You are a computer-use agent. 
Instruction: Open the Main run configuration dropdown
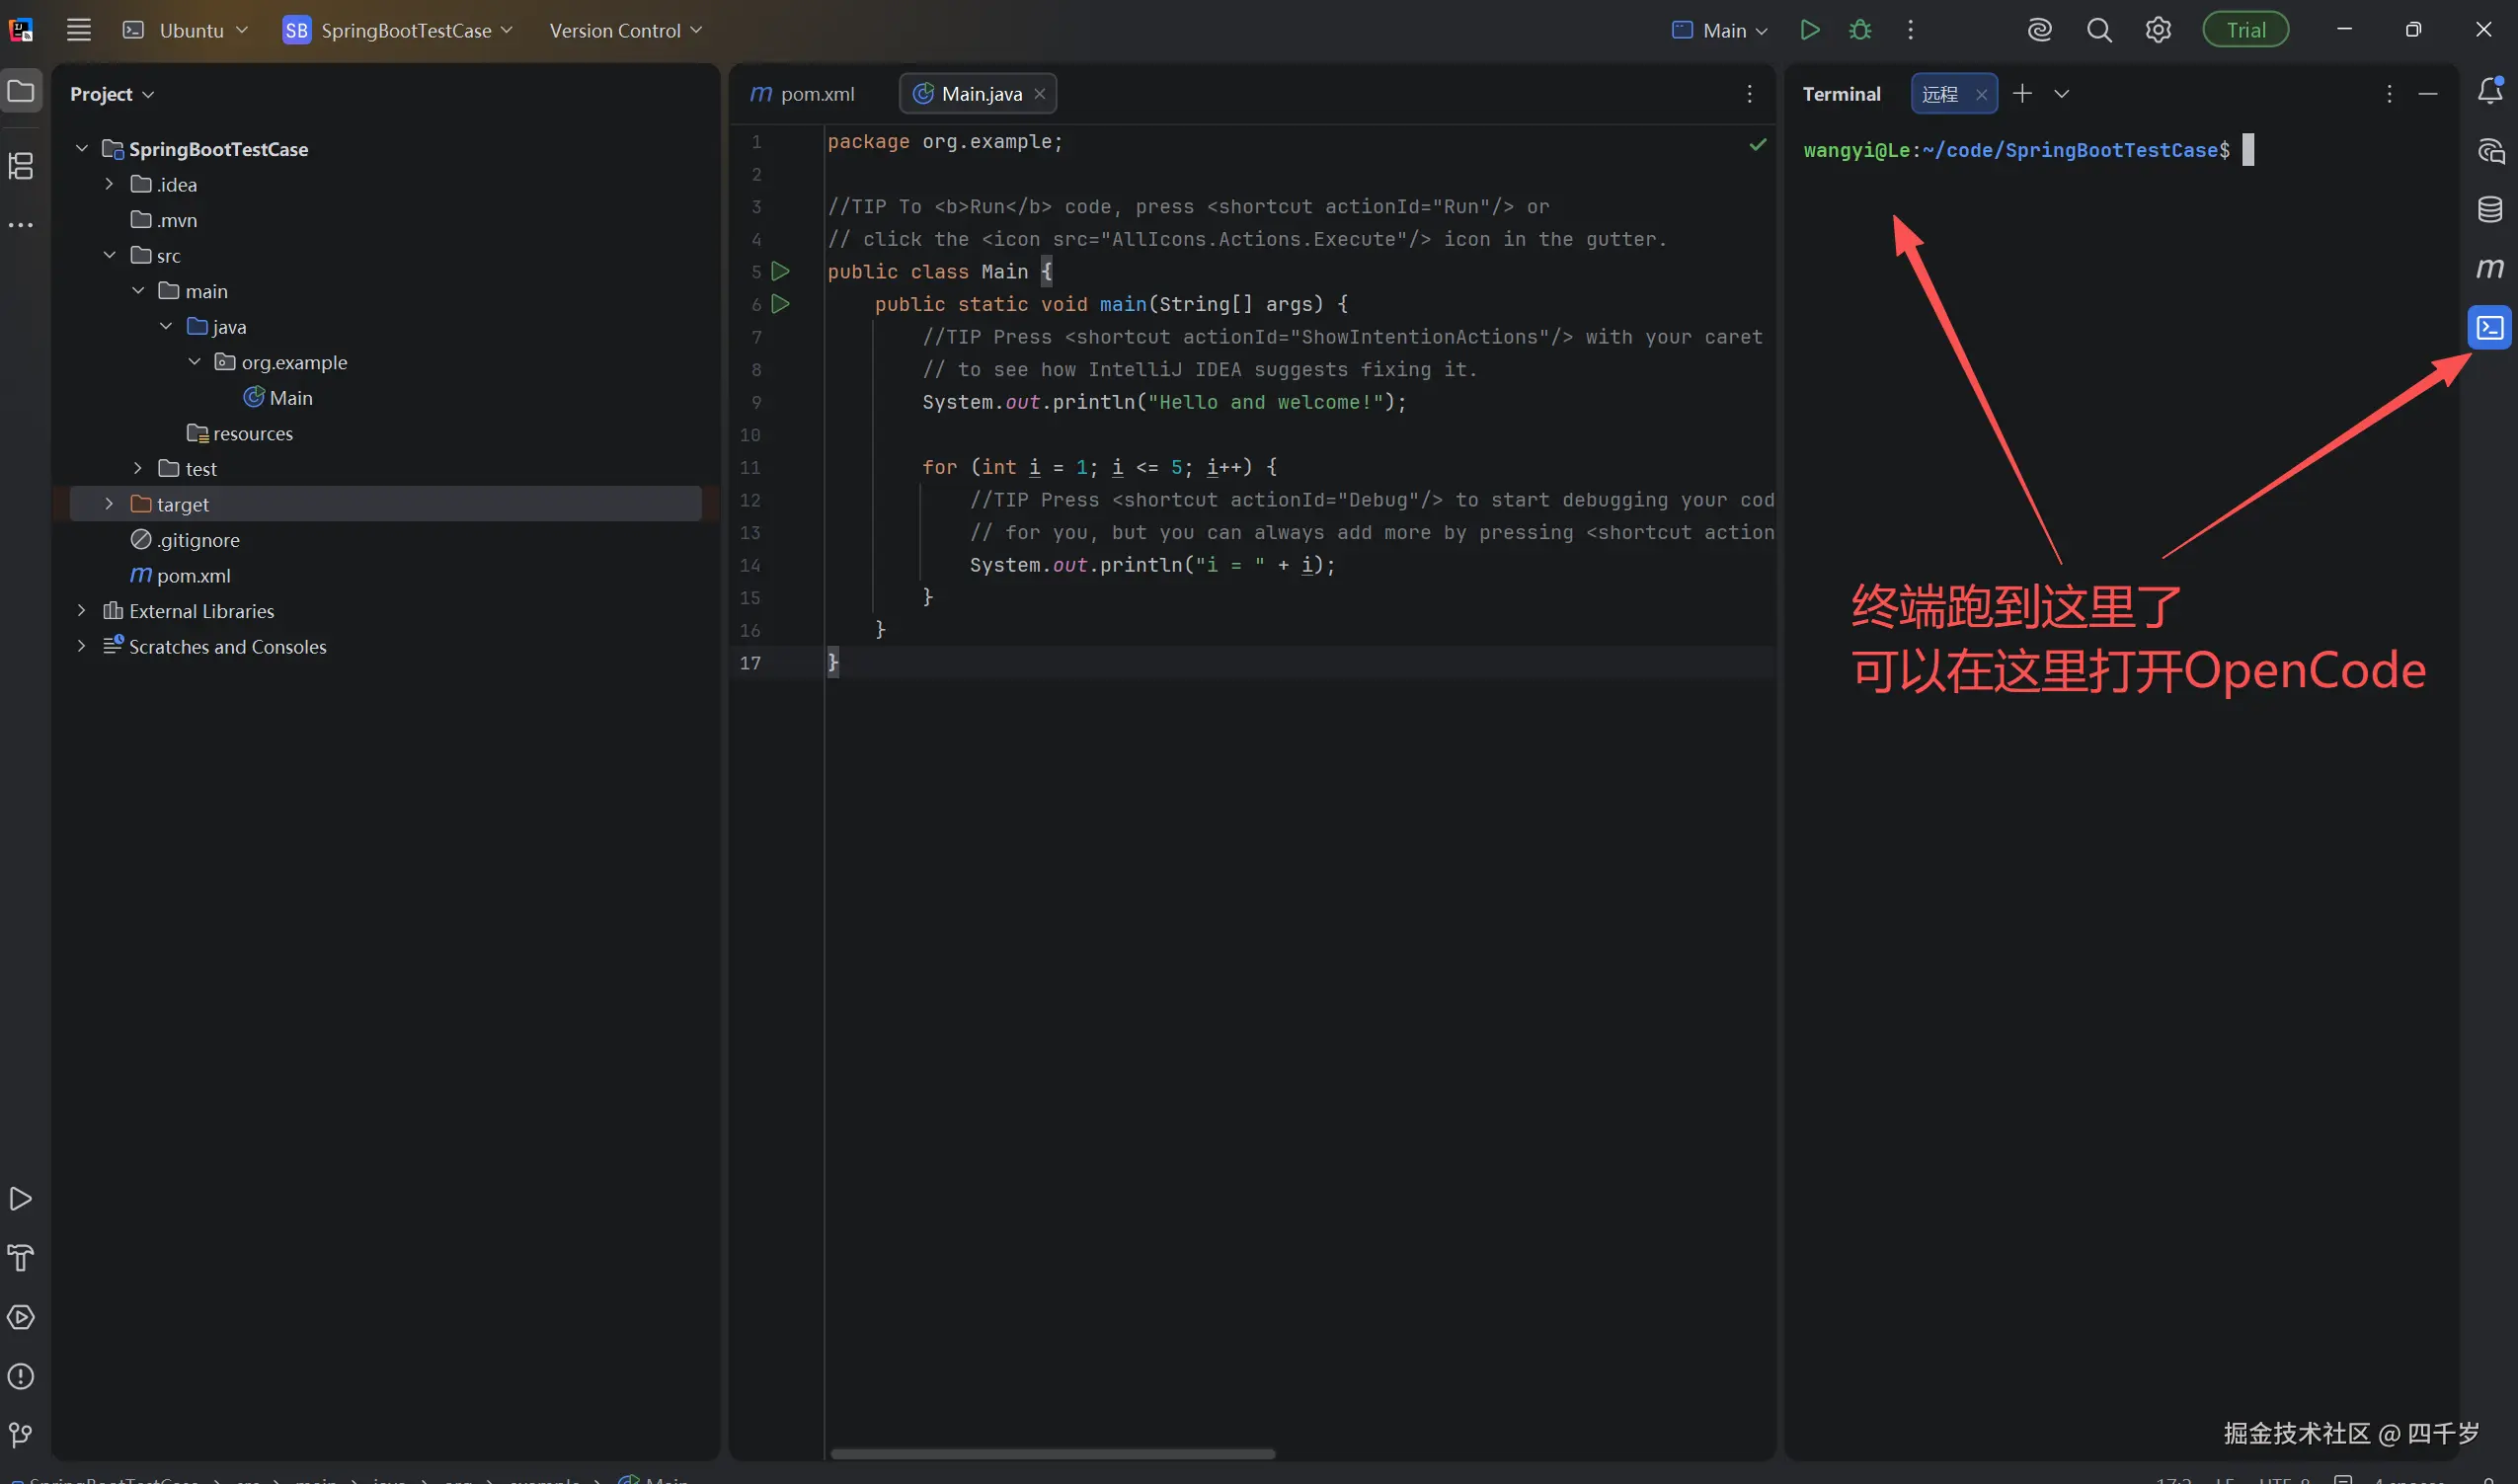click(1720, 30)
